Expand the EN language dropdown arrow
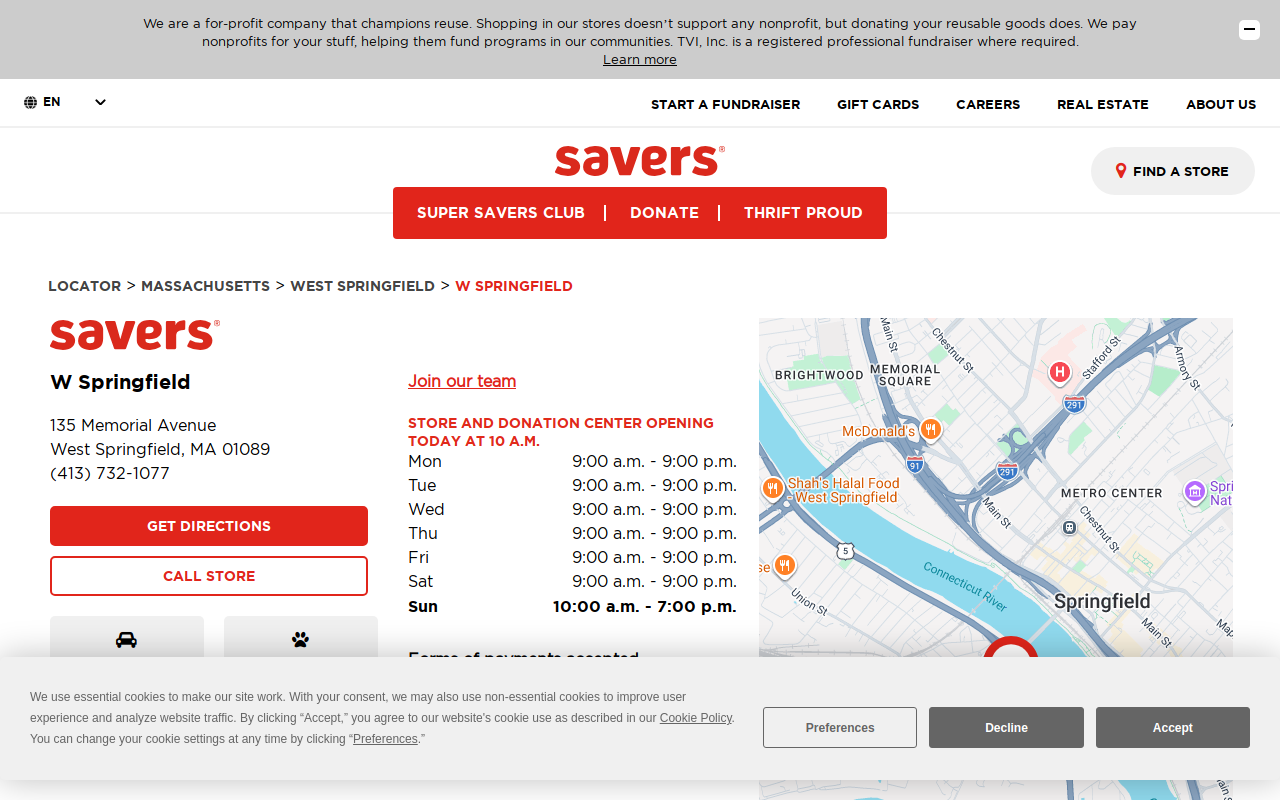Image resolution: width=1280 pixels, height=800 pixels. [x=100, y=102]
